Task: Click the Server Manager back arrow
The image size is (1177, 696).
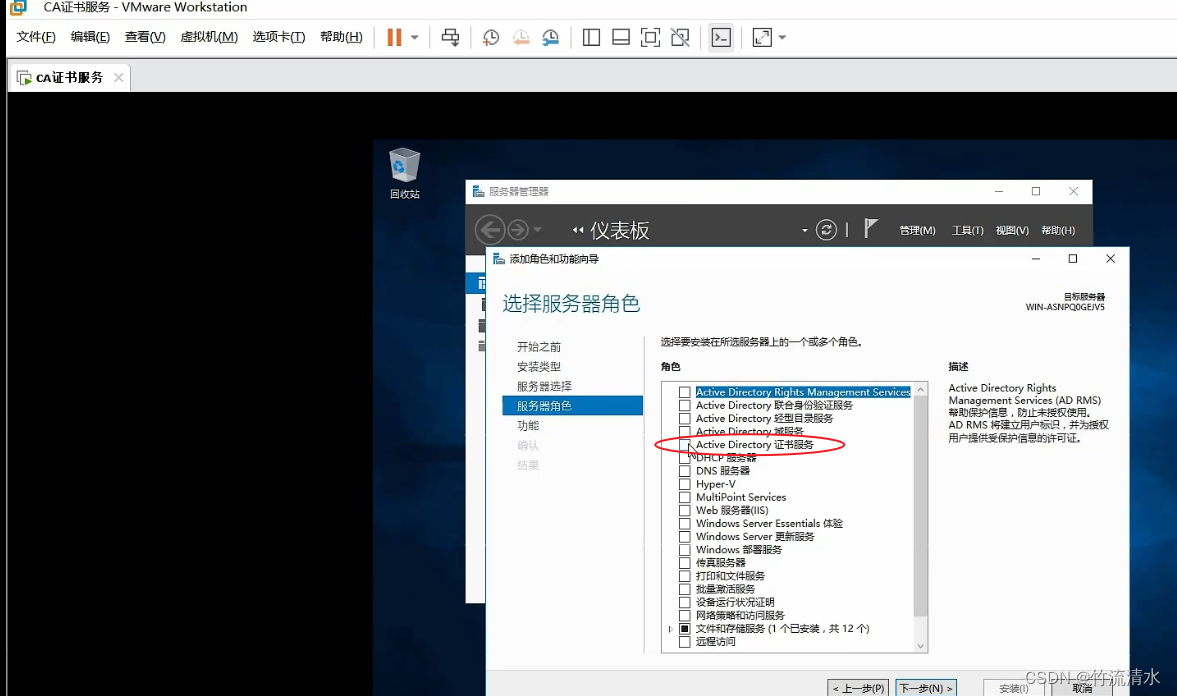Action: coord(489,230)
